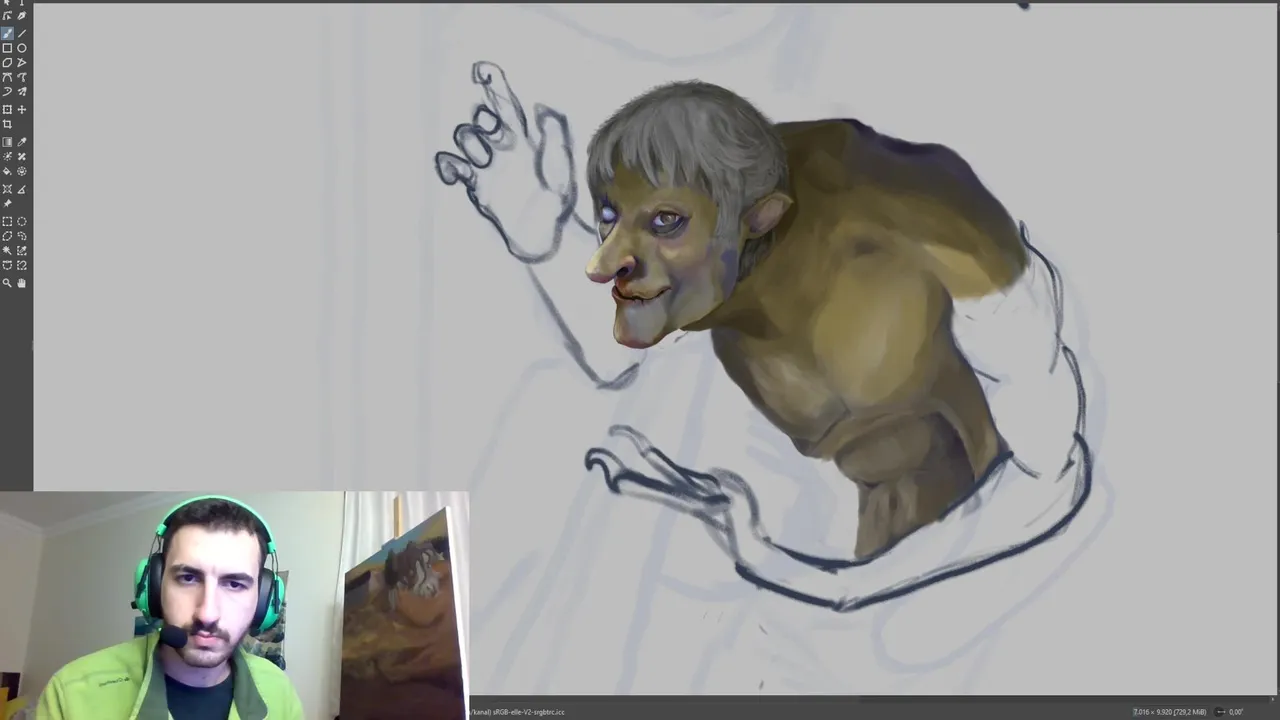Select the Edit Shapes tool

click(x=7, y=16)
